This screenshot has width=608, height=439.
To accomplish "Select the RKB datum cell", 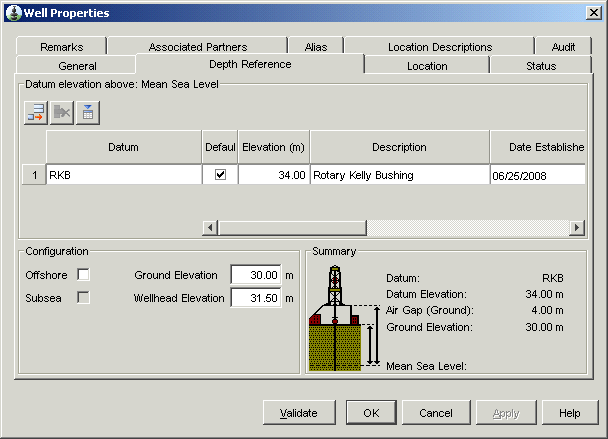I will [x=124, y=175].
